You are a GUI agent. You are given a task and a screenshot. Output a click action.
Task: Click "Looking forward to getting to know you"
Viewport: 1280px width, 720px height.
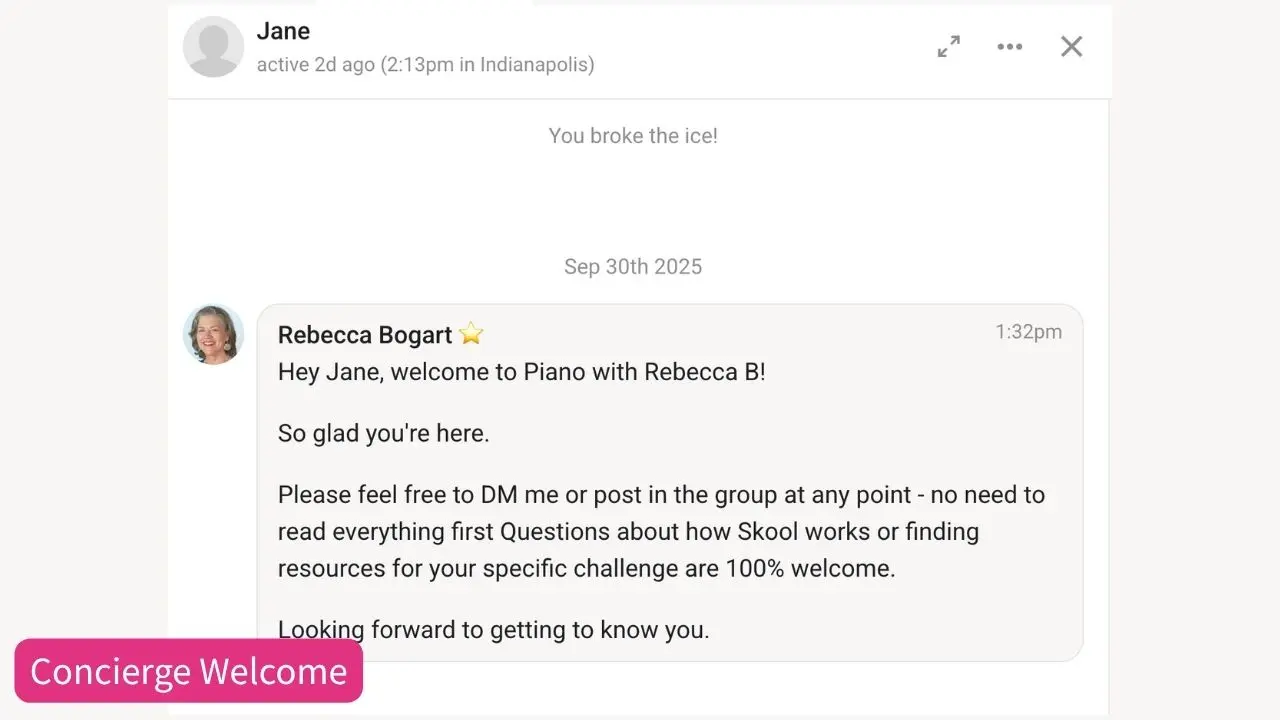493,630
